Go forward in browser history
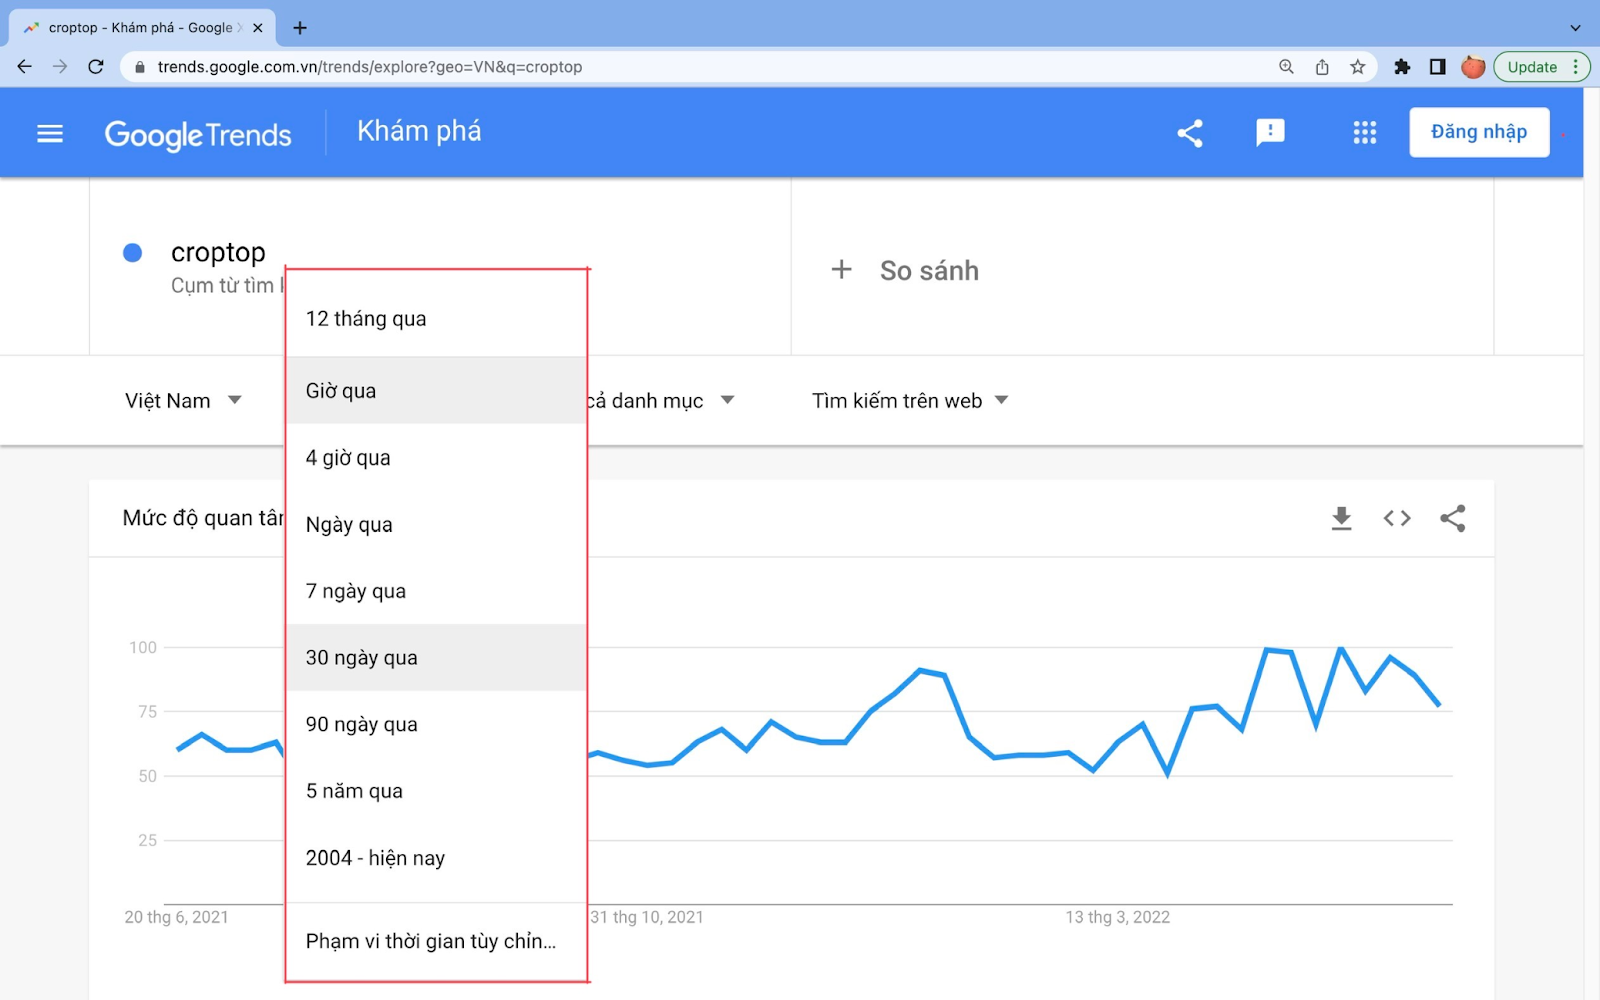Viewport: 1600px width, 1000px height. point(60,67)
